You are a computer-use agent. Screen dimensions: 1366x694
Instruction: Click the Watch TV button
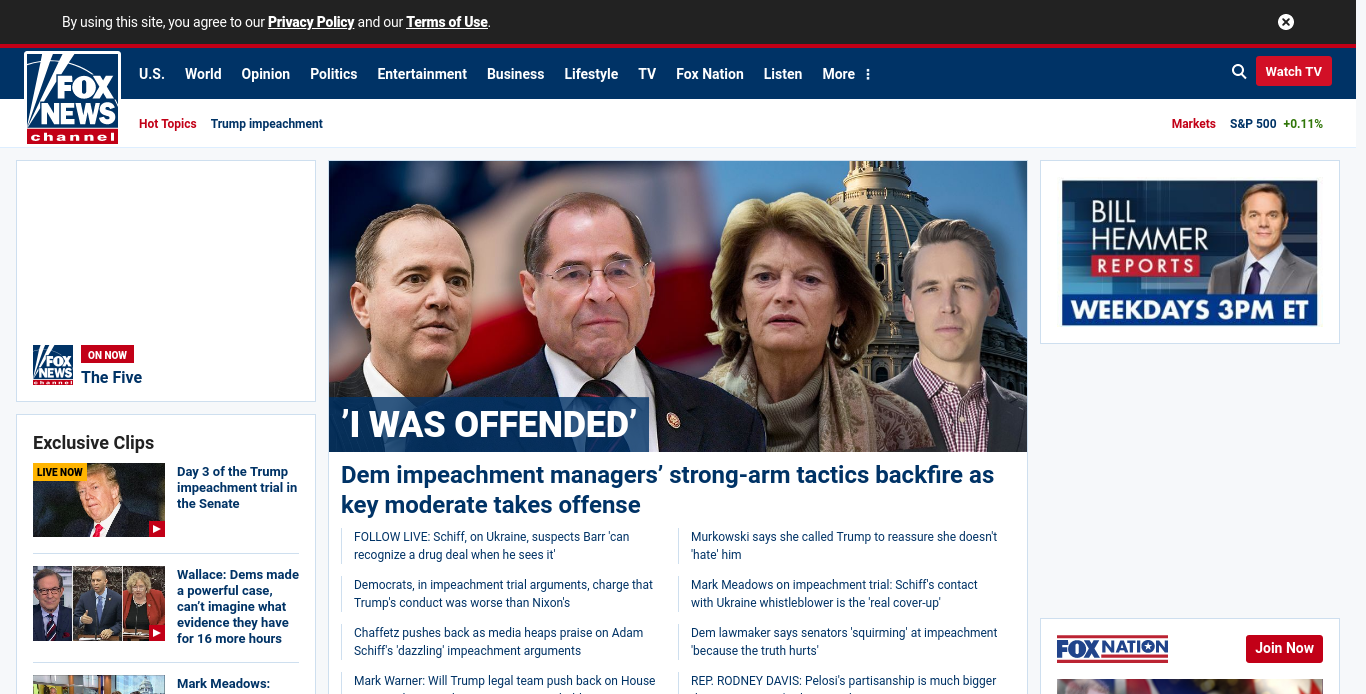click(1293, 71)
